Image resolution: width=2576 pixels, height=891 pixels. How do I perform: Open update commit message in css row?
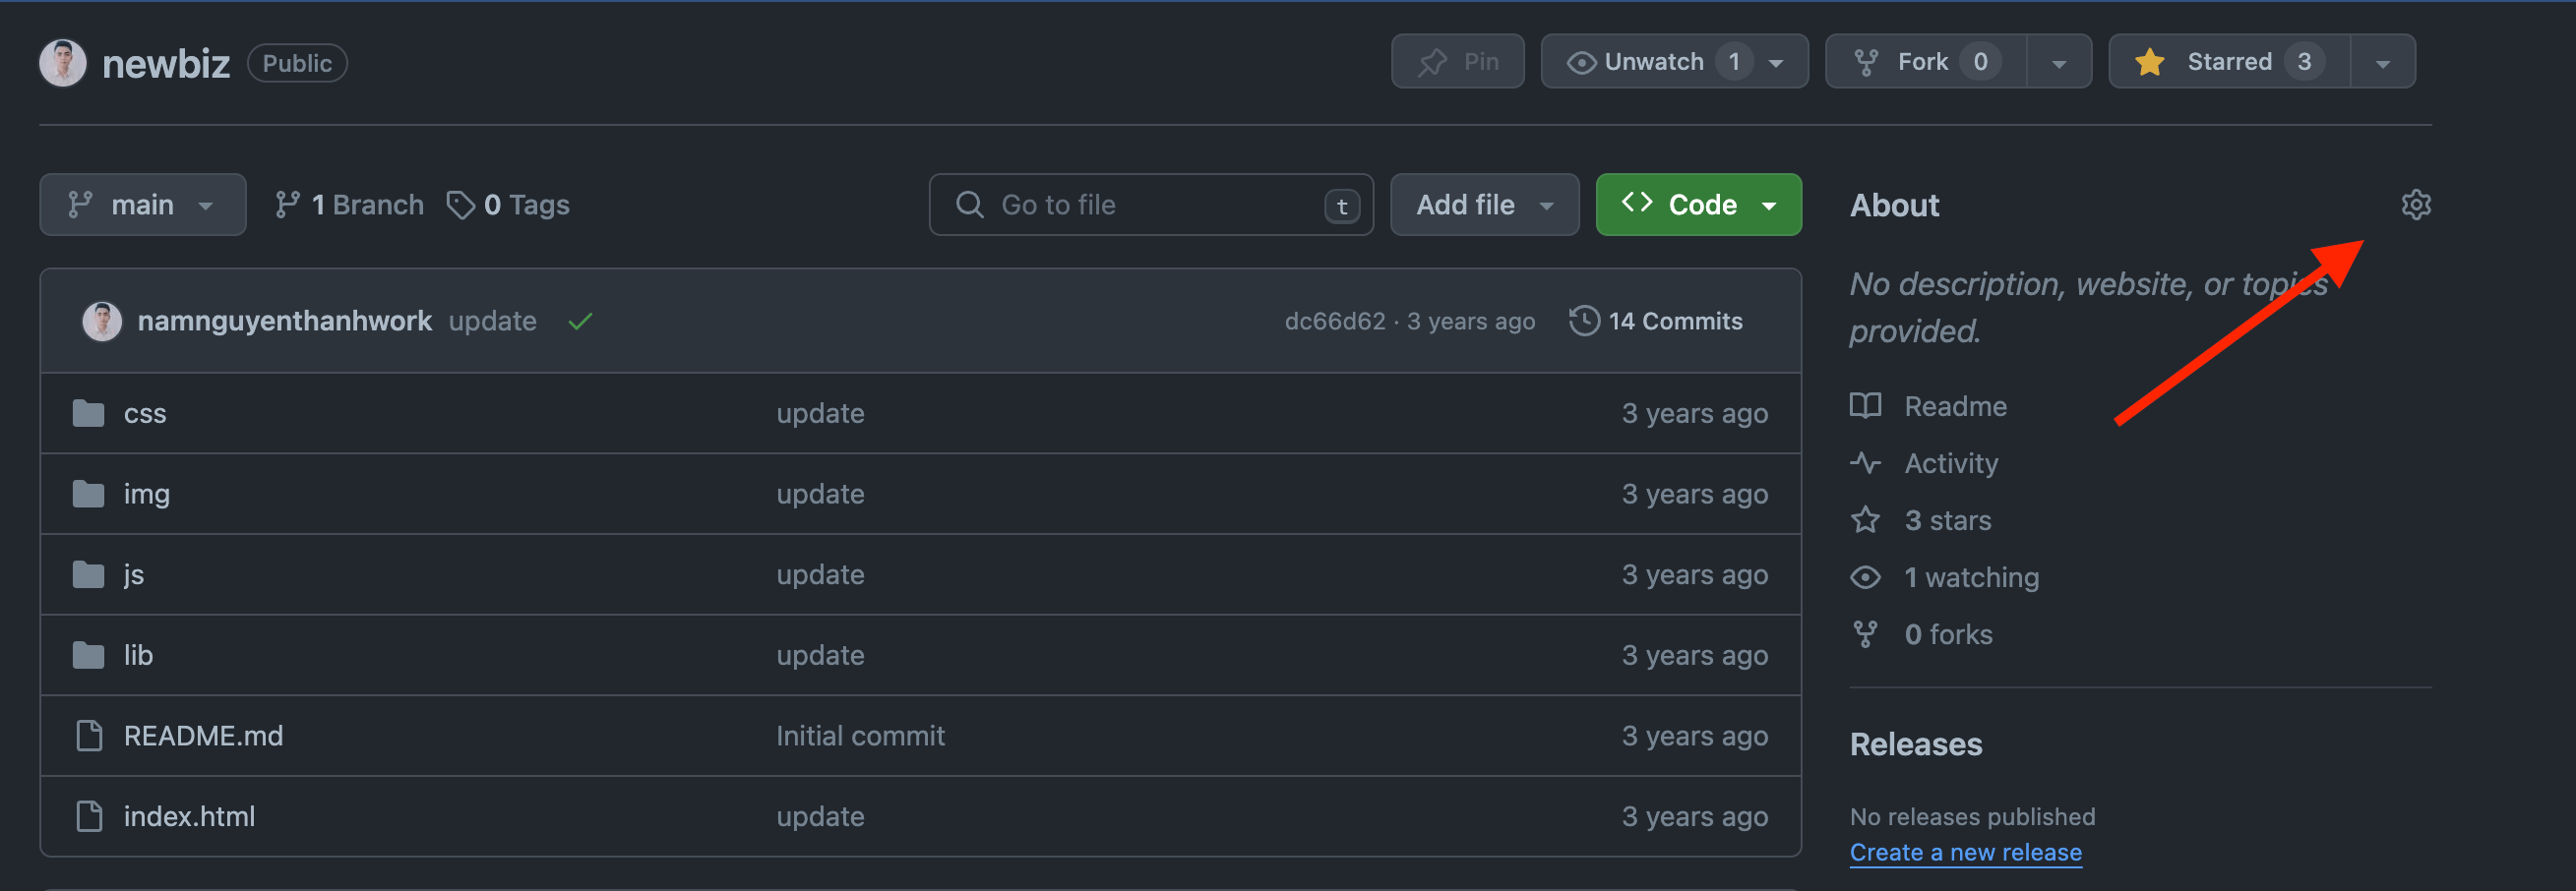820,413
